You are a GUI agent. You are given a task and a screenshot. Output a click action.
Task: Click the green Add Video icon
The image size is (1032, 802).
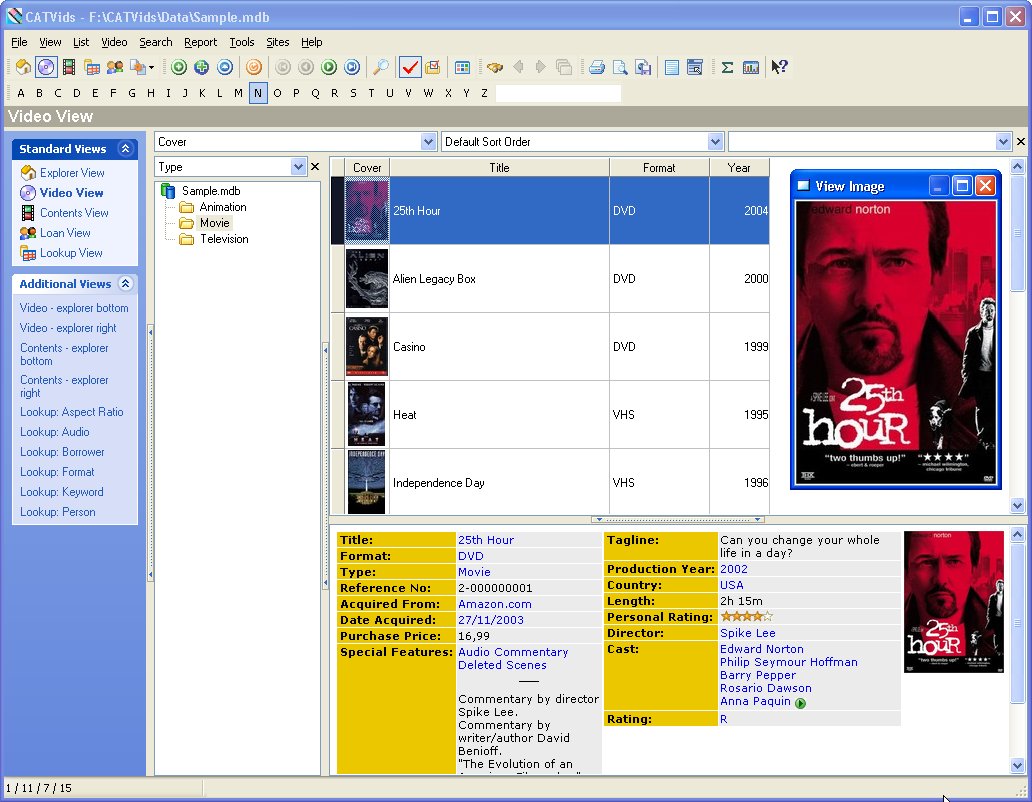point(179,67)
